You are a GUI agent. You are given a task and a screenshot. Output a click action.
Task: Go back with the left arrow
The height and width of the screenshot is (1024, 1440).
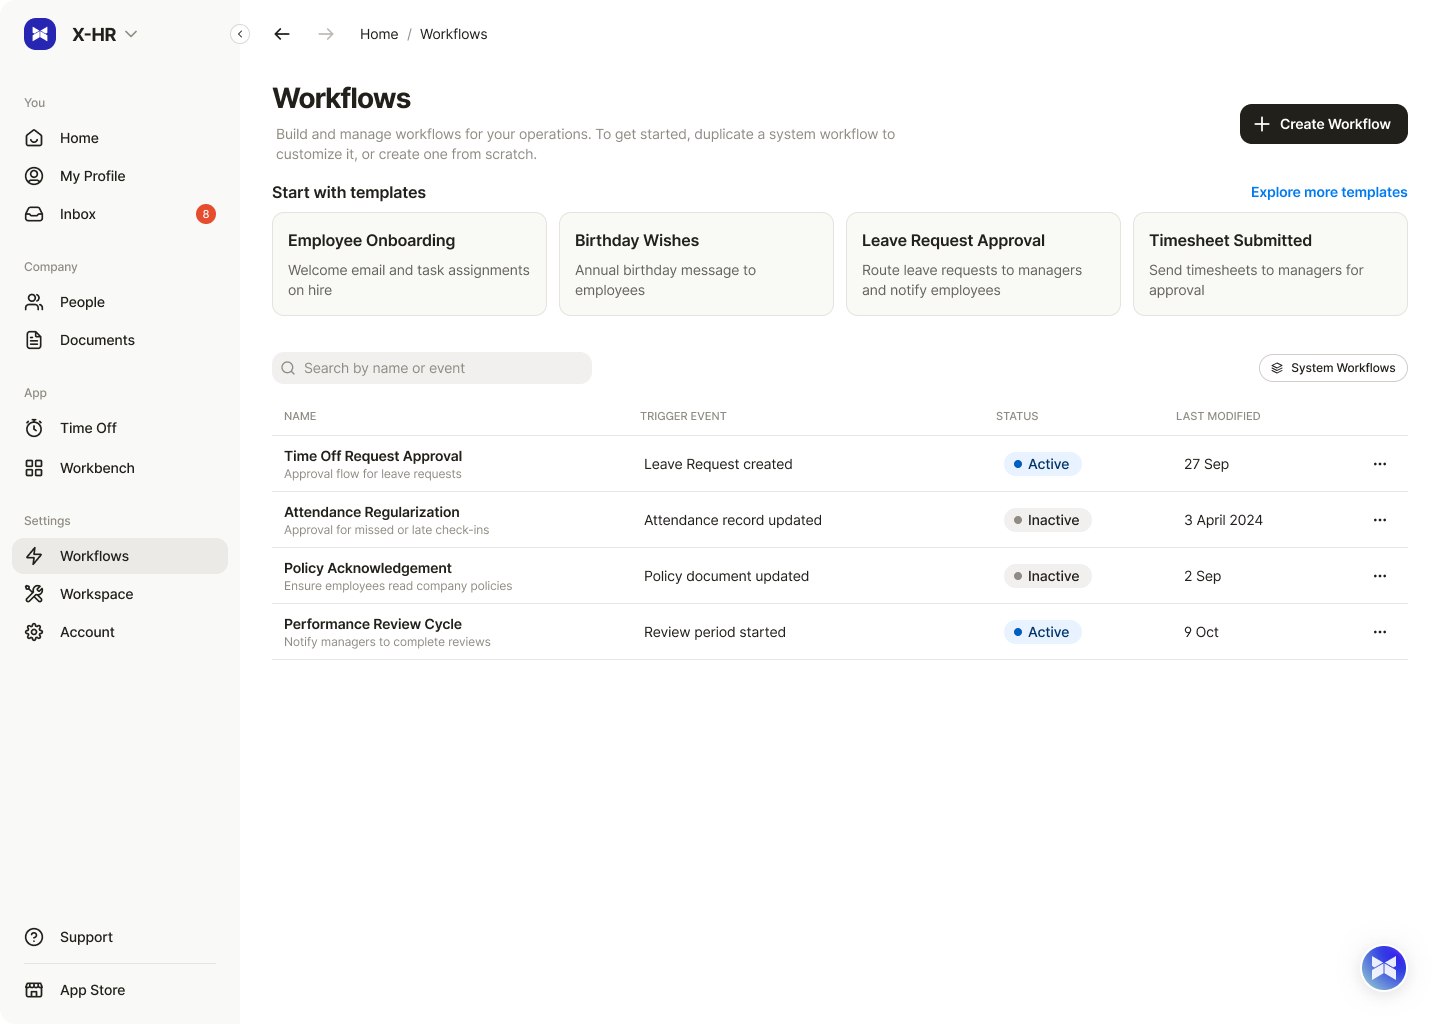(x=282, y=34)
